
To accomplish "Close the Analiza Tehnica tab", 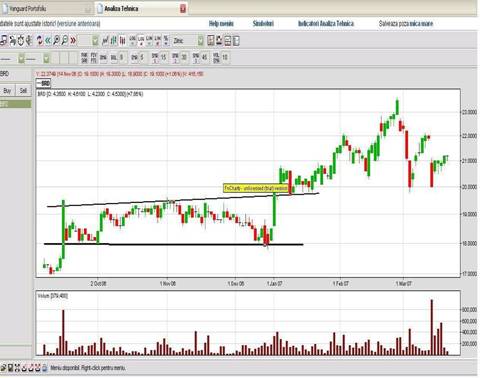I will 183,9.
